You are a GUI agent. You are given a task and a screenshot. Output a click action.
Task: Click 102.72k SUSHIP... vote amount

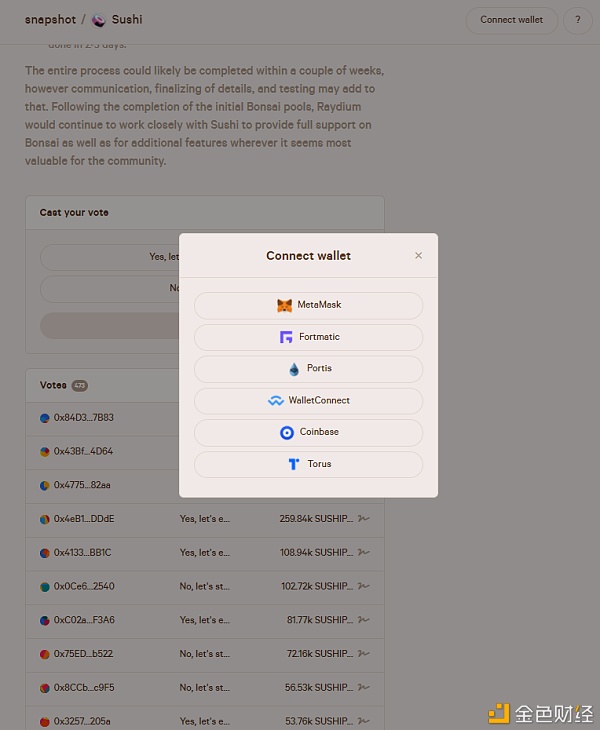tap(317, 586)
